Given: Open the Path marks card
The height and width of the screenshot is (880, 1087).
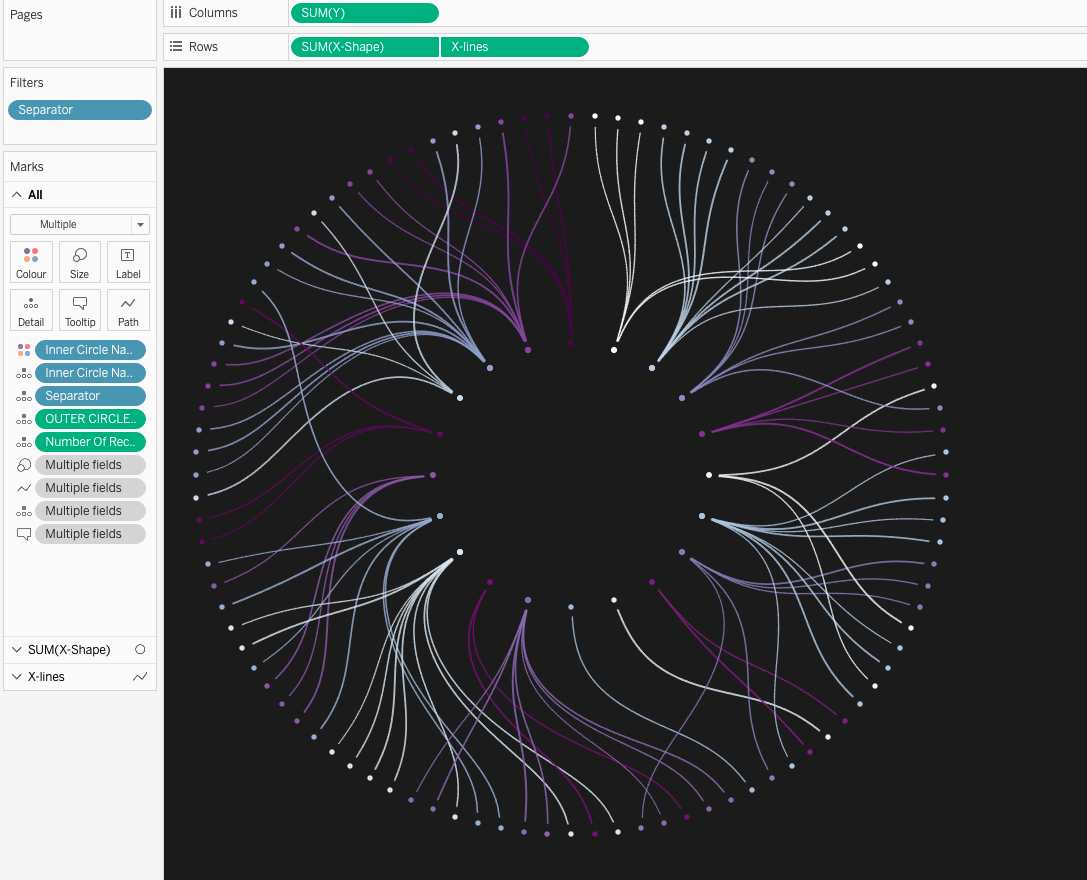Looking at the screenshot, I should pyautogui.click(x=128, y=310).
